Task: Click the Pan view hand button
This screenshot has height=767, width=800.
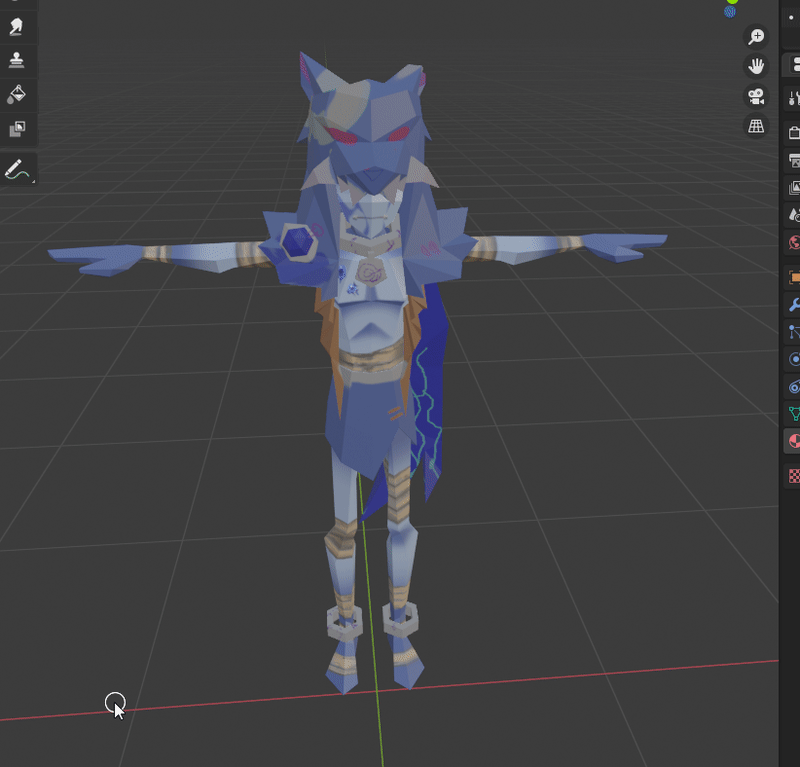Action: pyautogui.click(x=756, y=66)
